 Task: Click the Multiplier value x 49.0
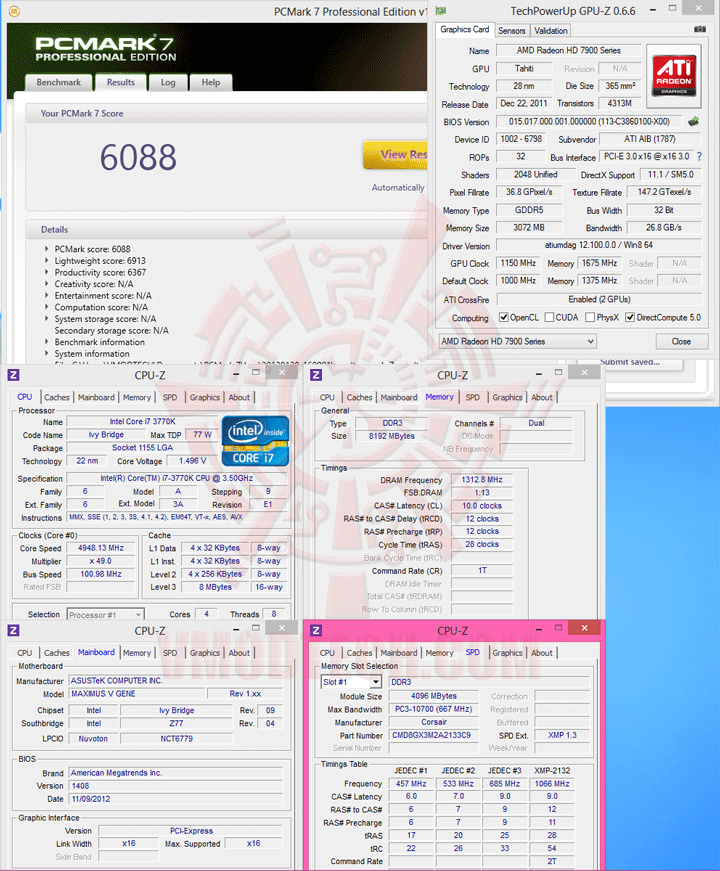click(101, 561)
